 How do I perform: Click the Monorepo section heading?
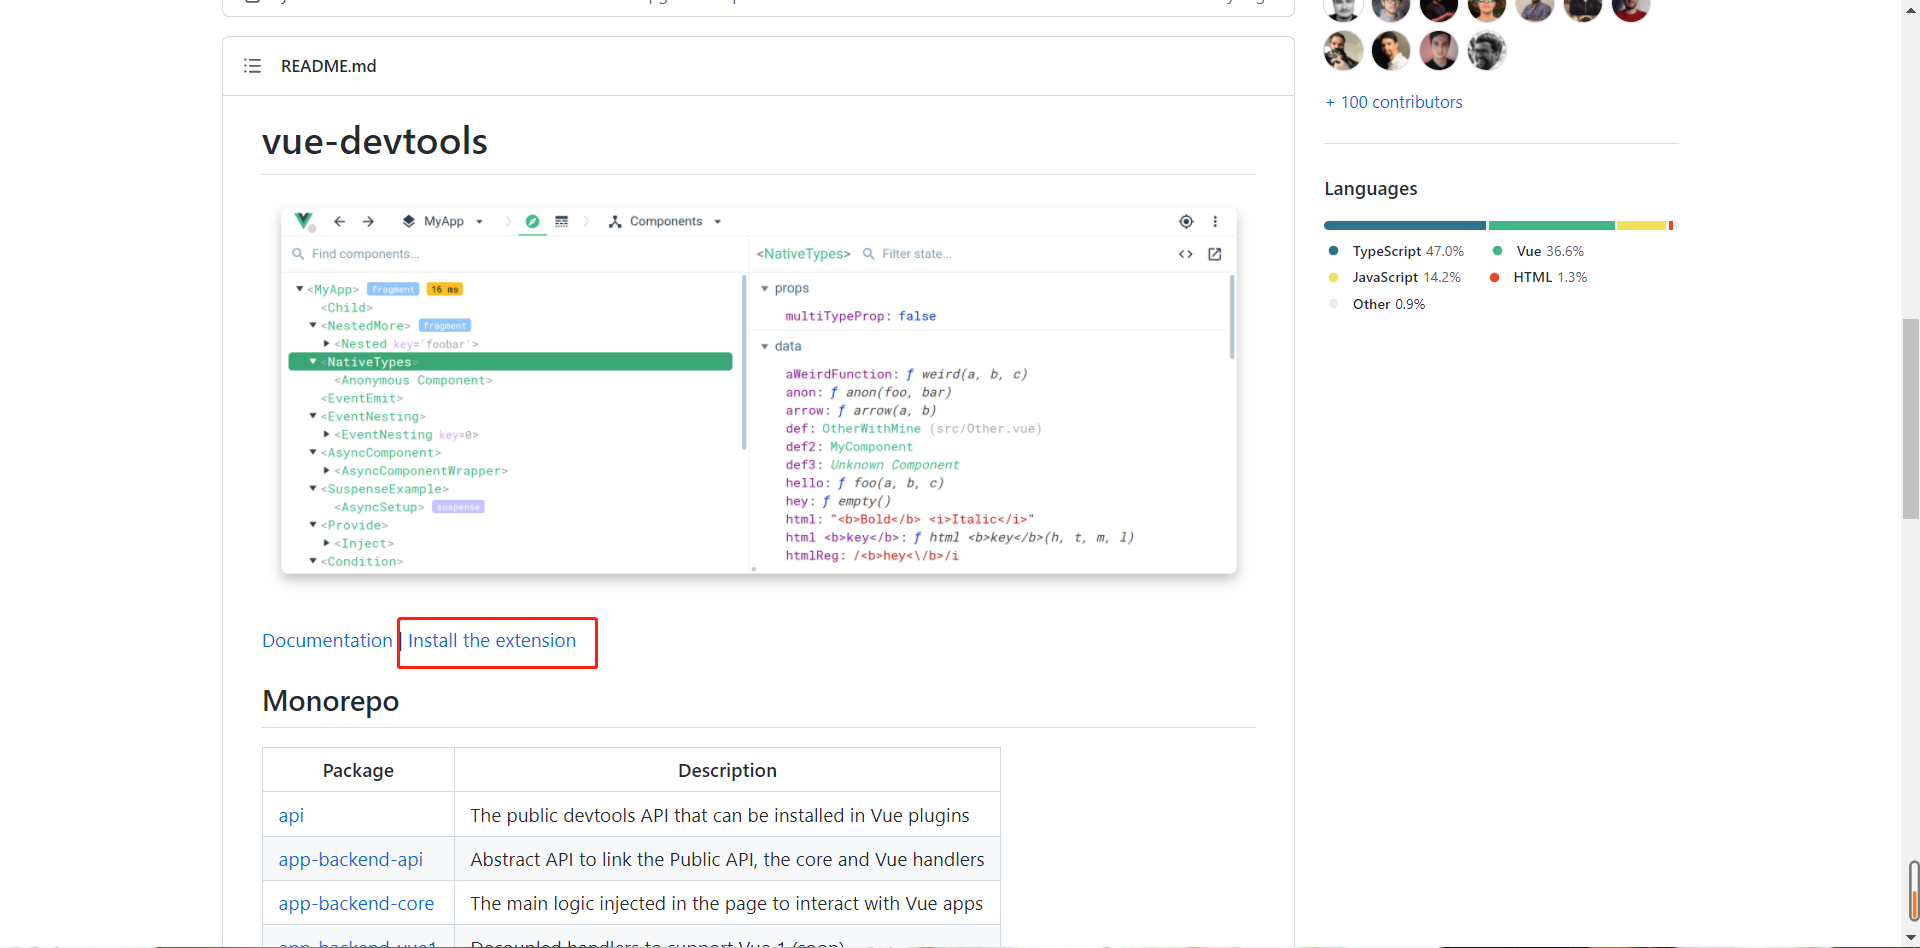[x=331, y=701]
